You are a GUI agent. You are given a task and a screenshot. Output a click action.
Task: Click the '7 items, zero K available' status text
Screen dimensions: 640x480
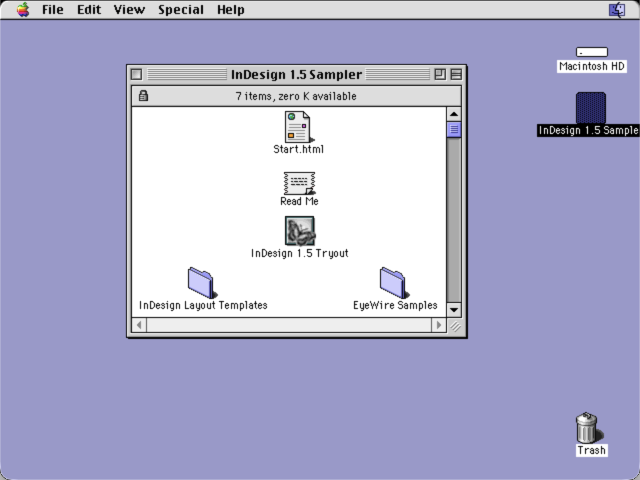pos(296,96)
